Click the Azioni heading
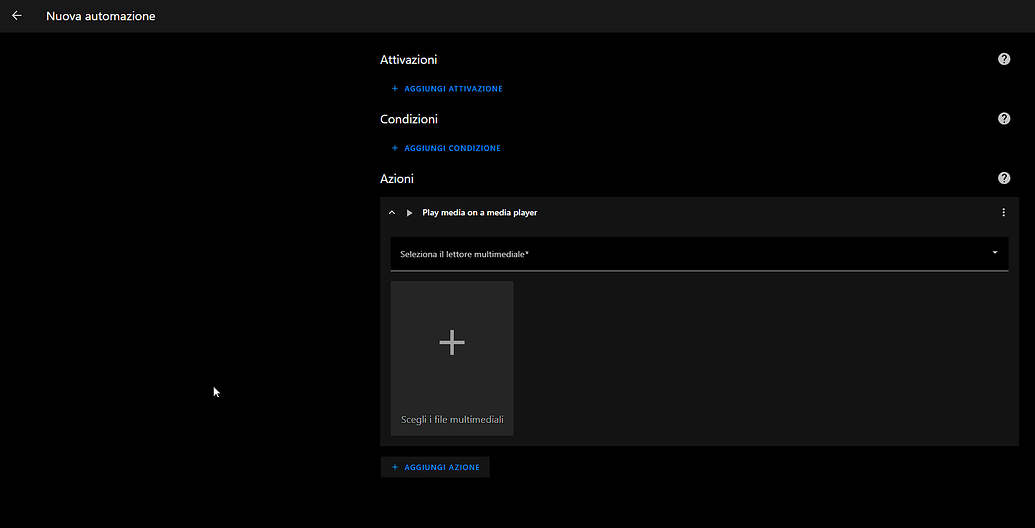1035x528 pixels. [x=397, y=178]
